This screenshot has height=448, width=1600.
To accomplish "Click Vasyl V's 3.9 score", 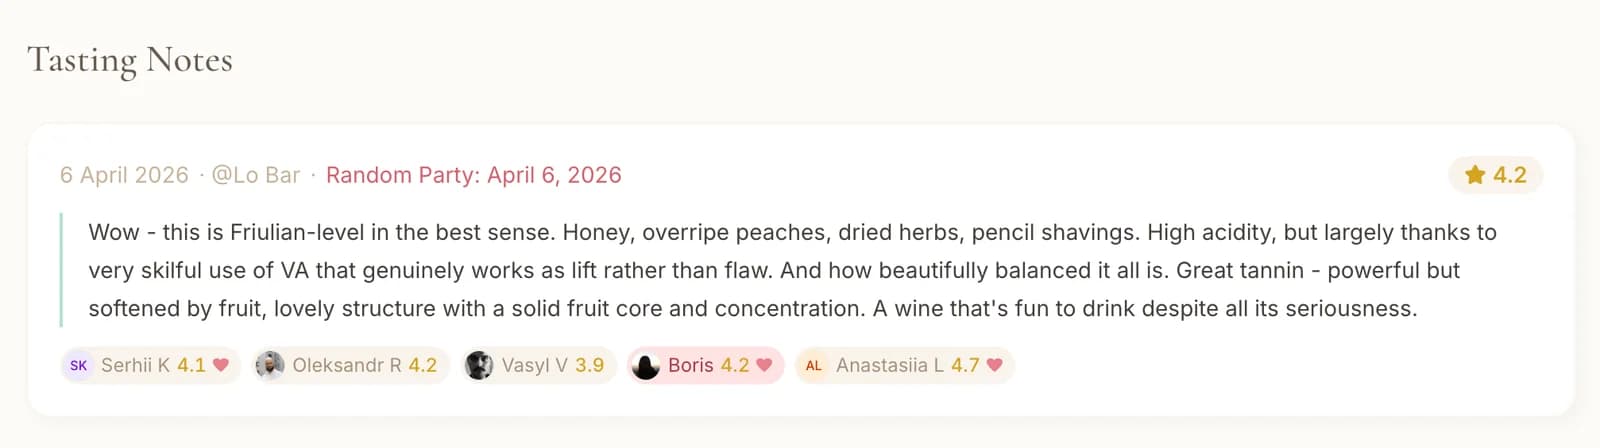I will click(589, 366).
